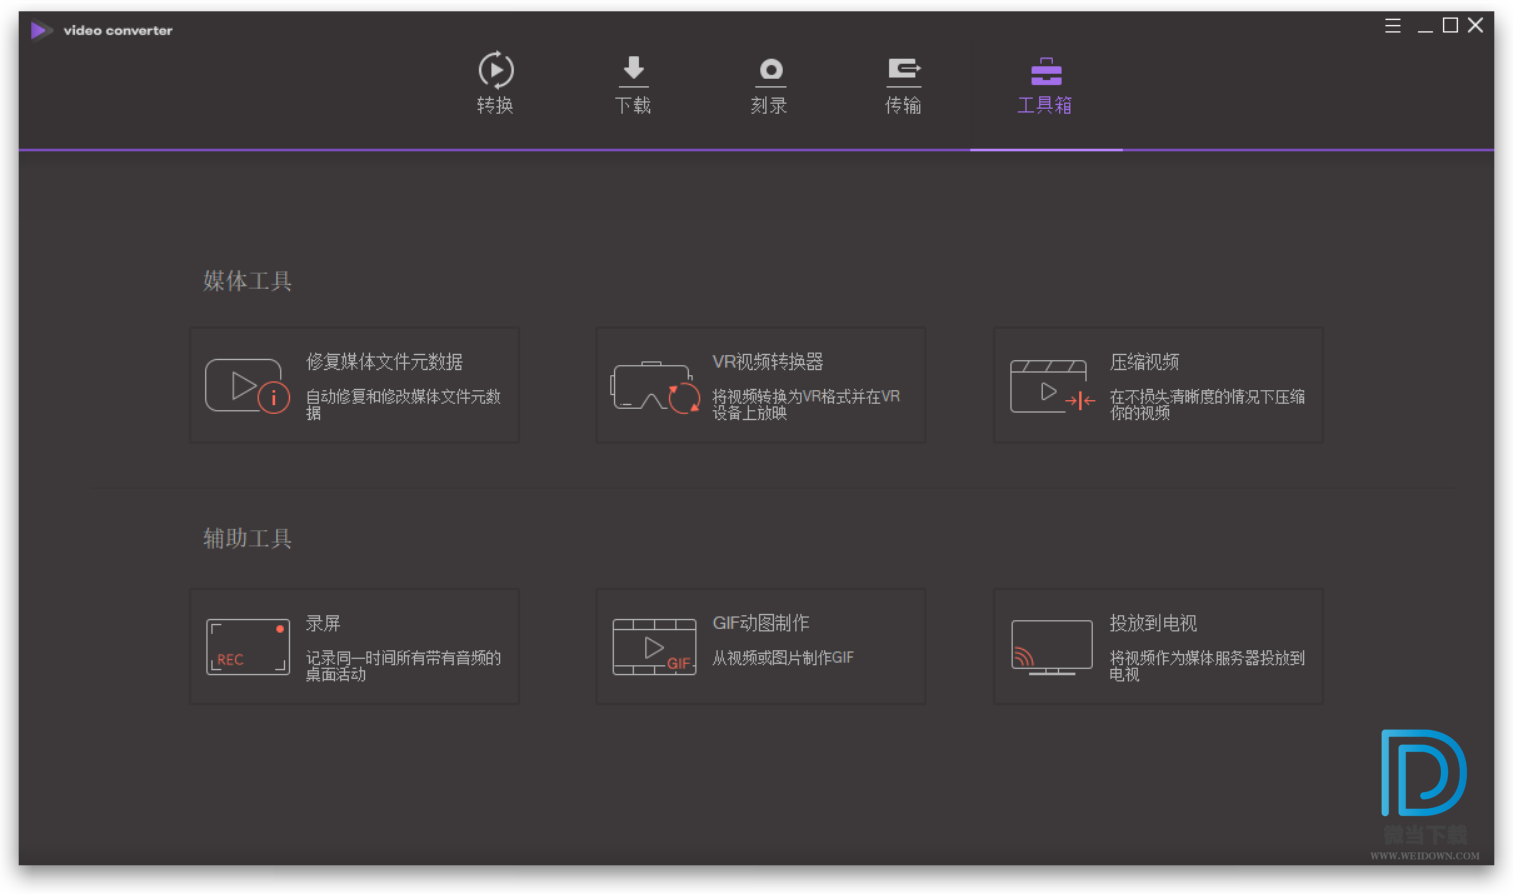Go to the 刻录 (Burn) tab
The width and height of the screenshot is (1513, 894).
[769, 84]
